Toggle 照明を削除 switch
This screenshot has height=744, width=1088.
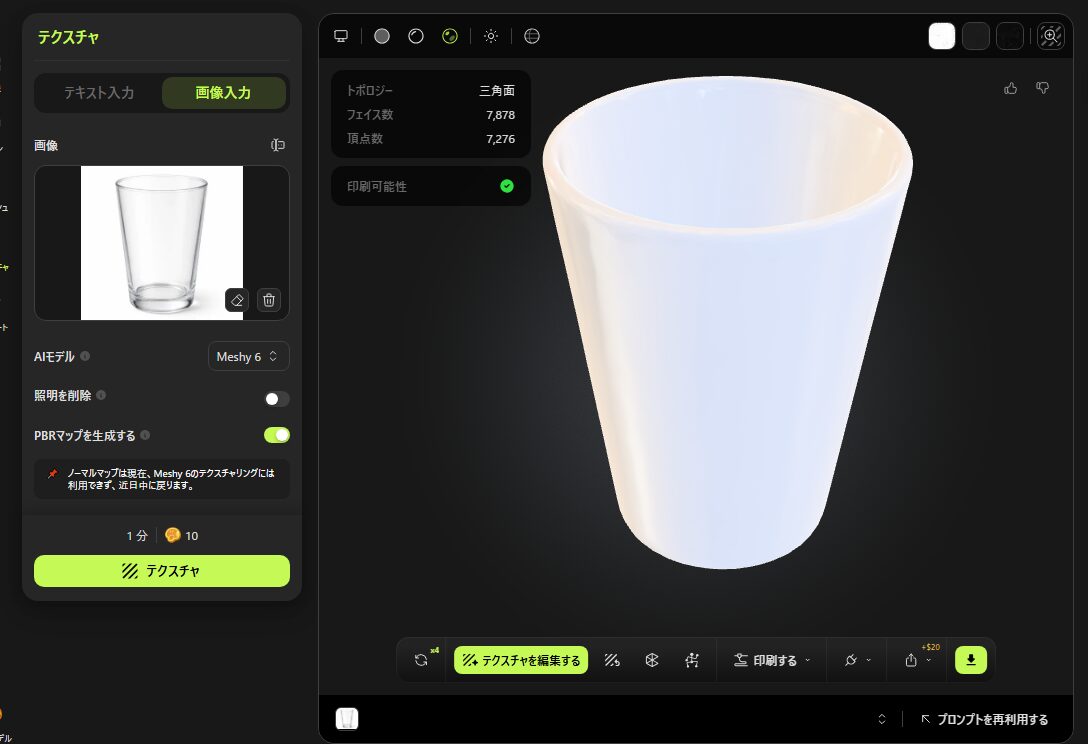pyautogui.click(x=276, y=399)
